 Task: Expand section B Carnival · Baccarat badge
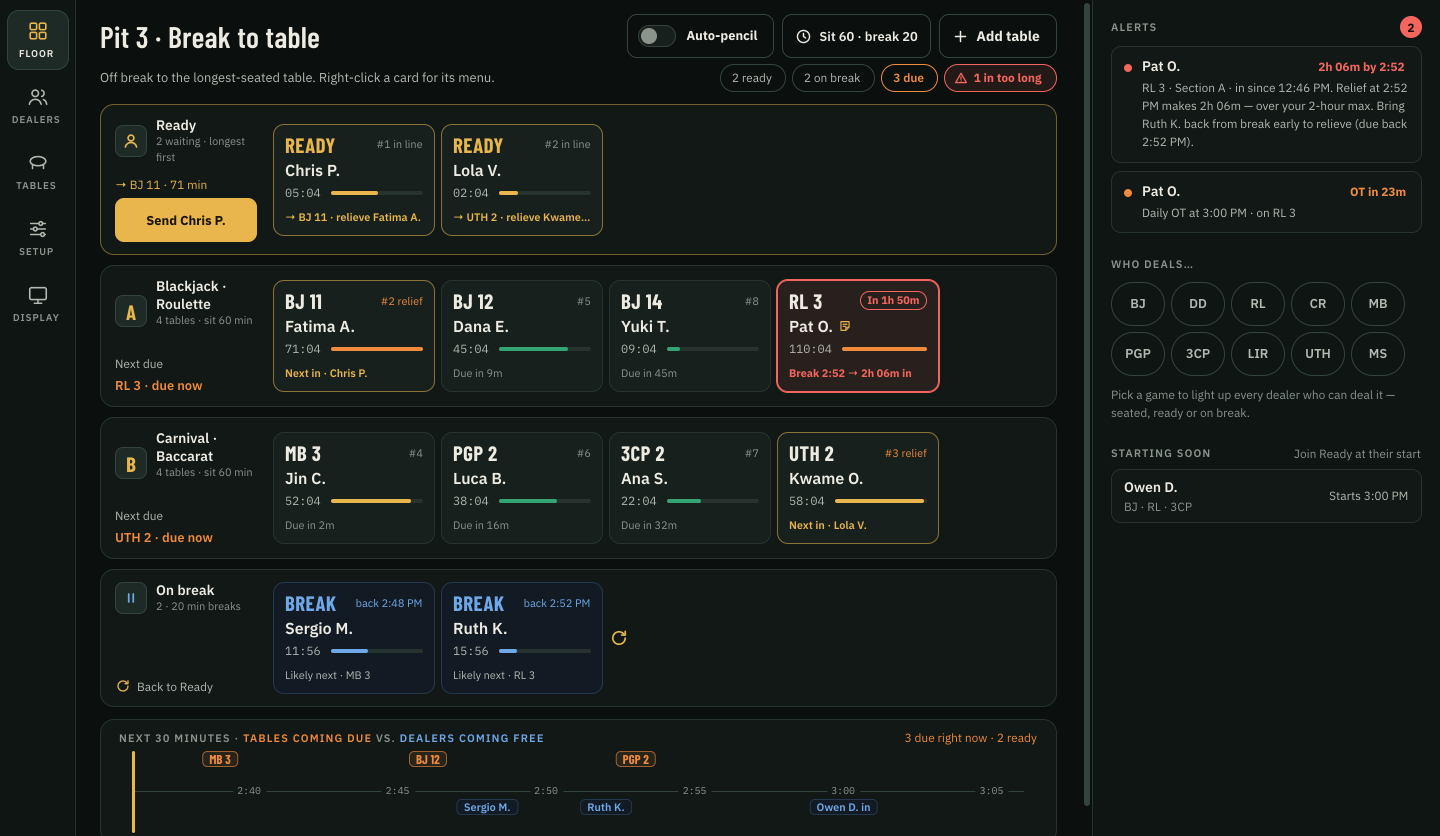coord(131,463)
